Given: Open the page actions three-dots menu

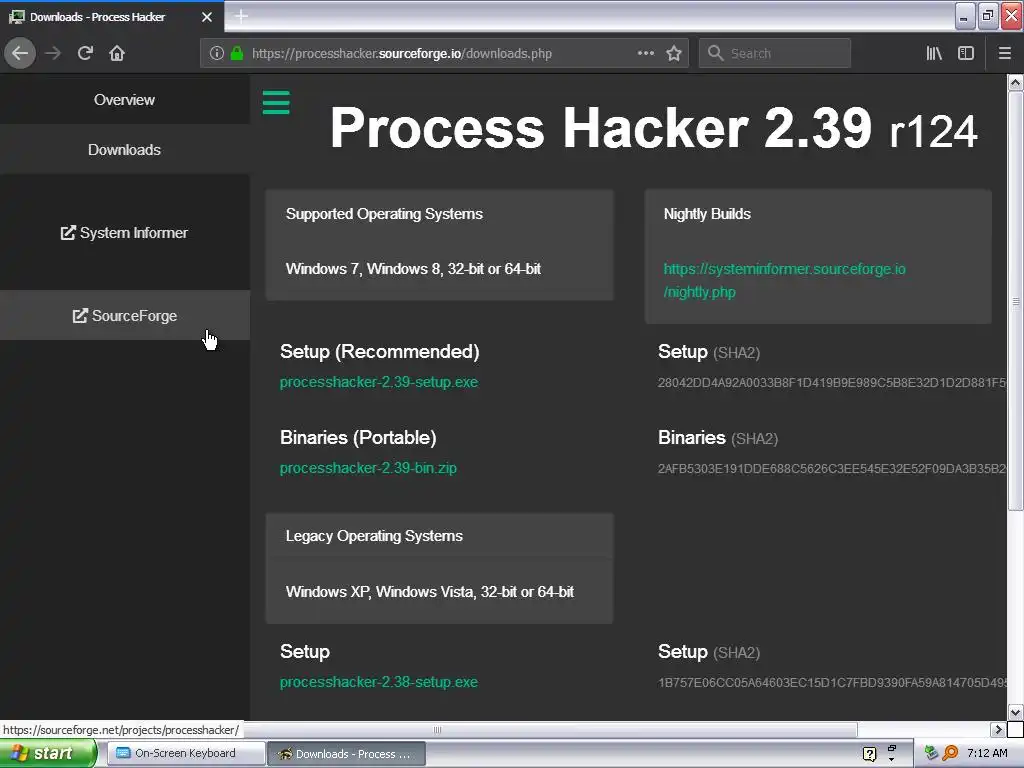Looking at the screenshot, I should pyautogui.click(x=645, y=53).
